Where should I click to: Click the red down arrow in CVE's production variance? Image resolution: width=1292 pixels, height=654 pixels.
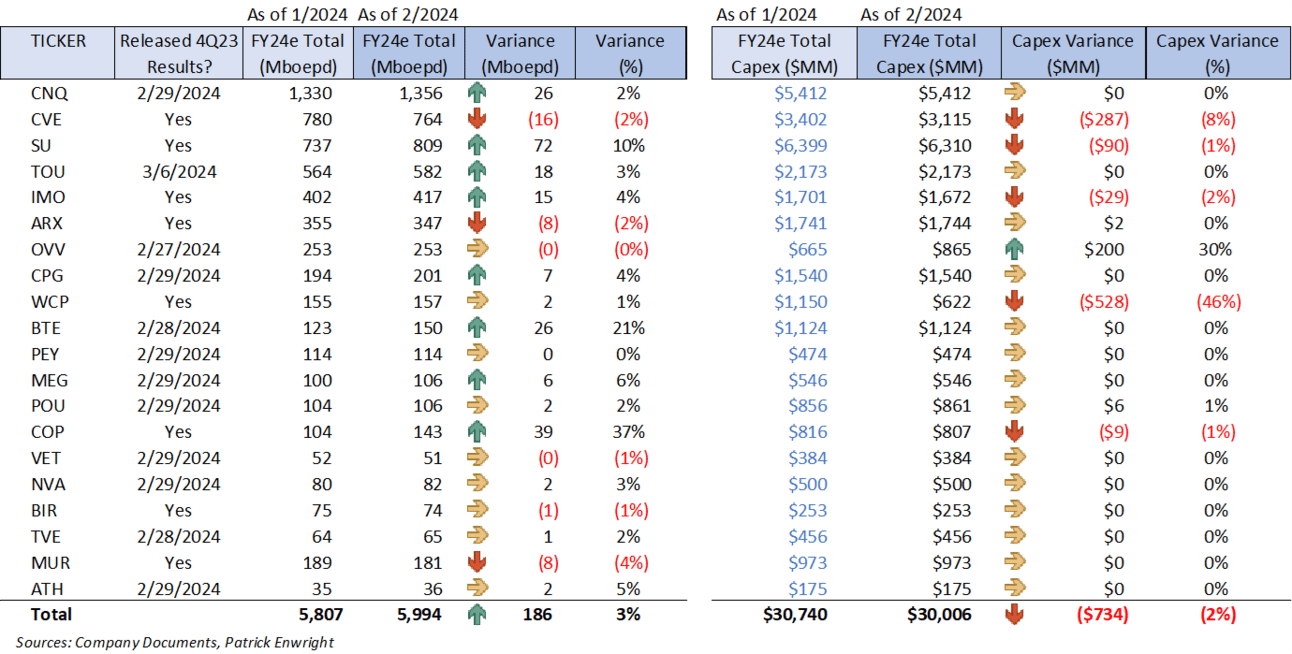(x=477, y=119)
